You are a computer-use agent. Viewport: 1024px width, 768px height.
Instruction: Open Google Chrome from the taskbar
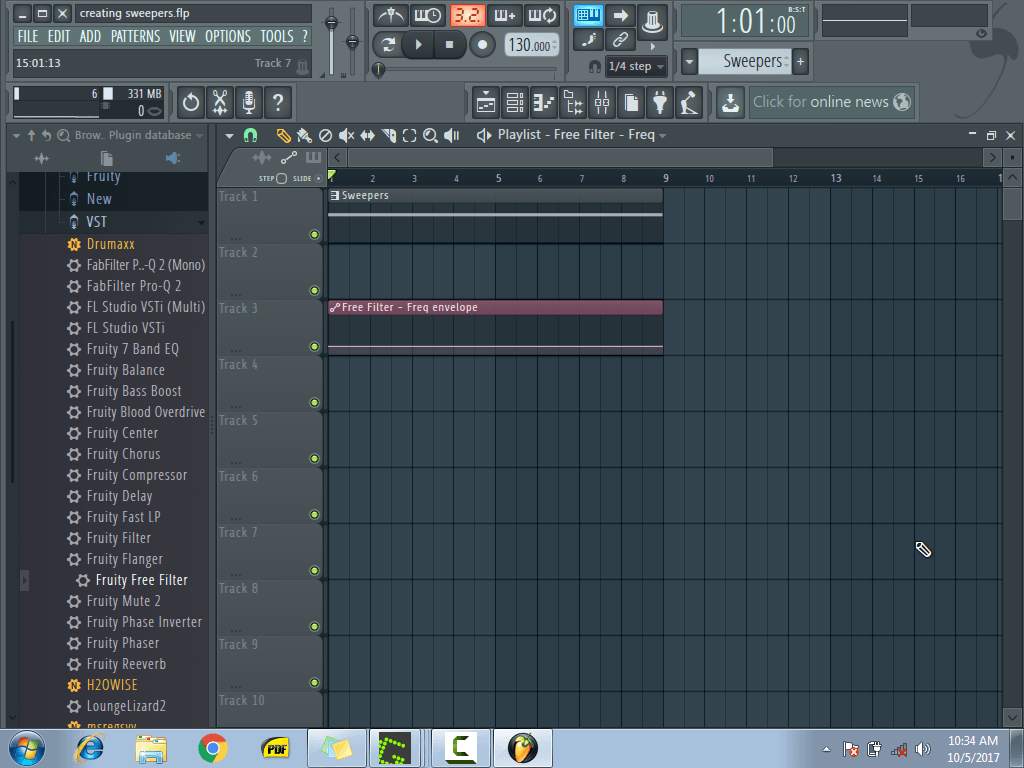pos(213,748)
